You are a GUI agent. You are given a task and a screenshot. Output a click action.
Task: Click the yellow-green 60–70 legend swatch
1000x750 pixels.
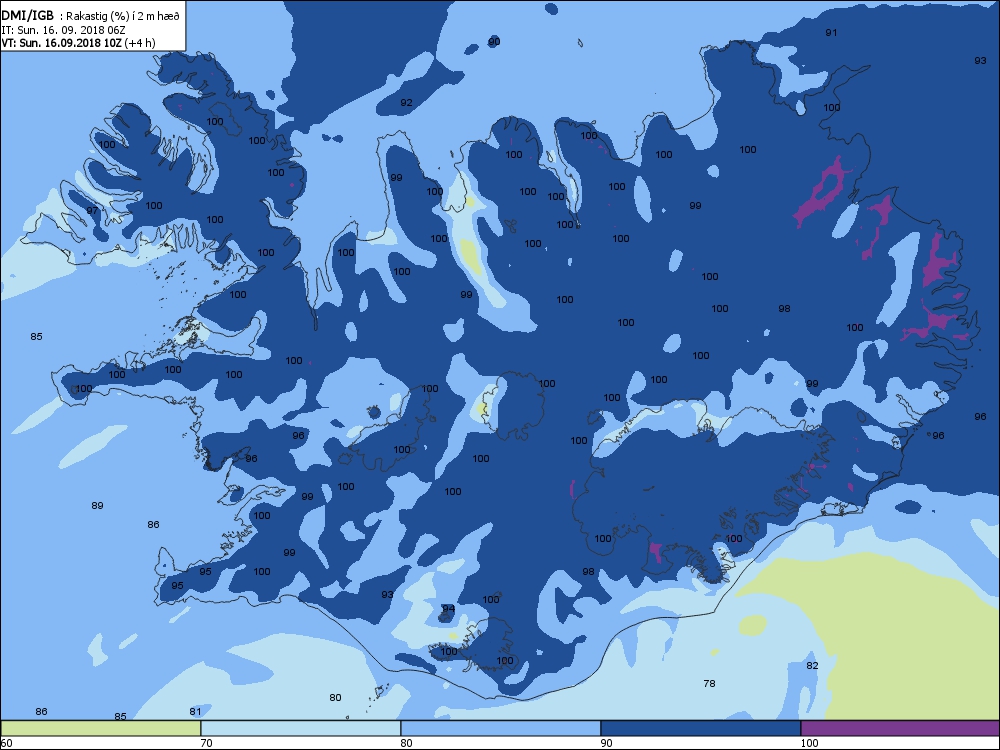tap(101, 728)
